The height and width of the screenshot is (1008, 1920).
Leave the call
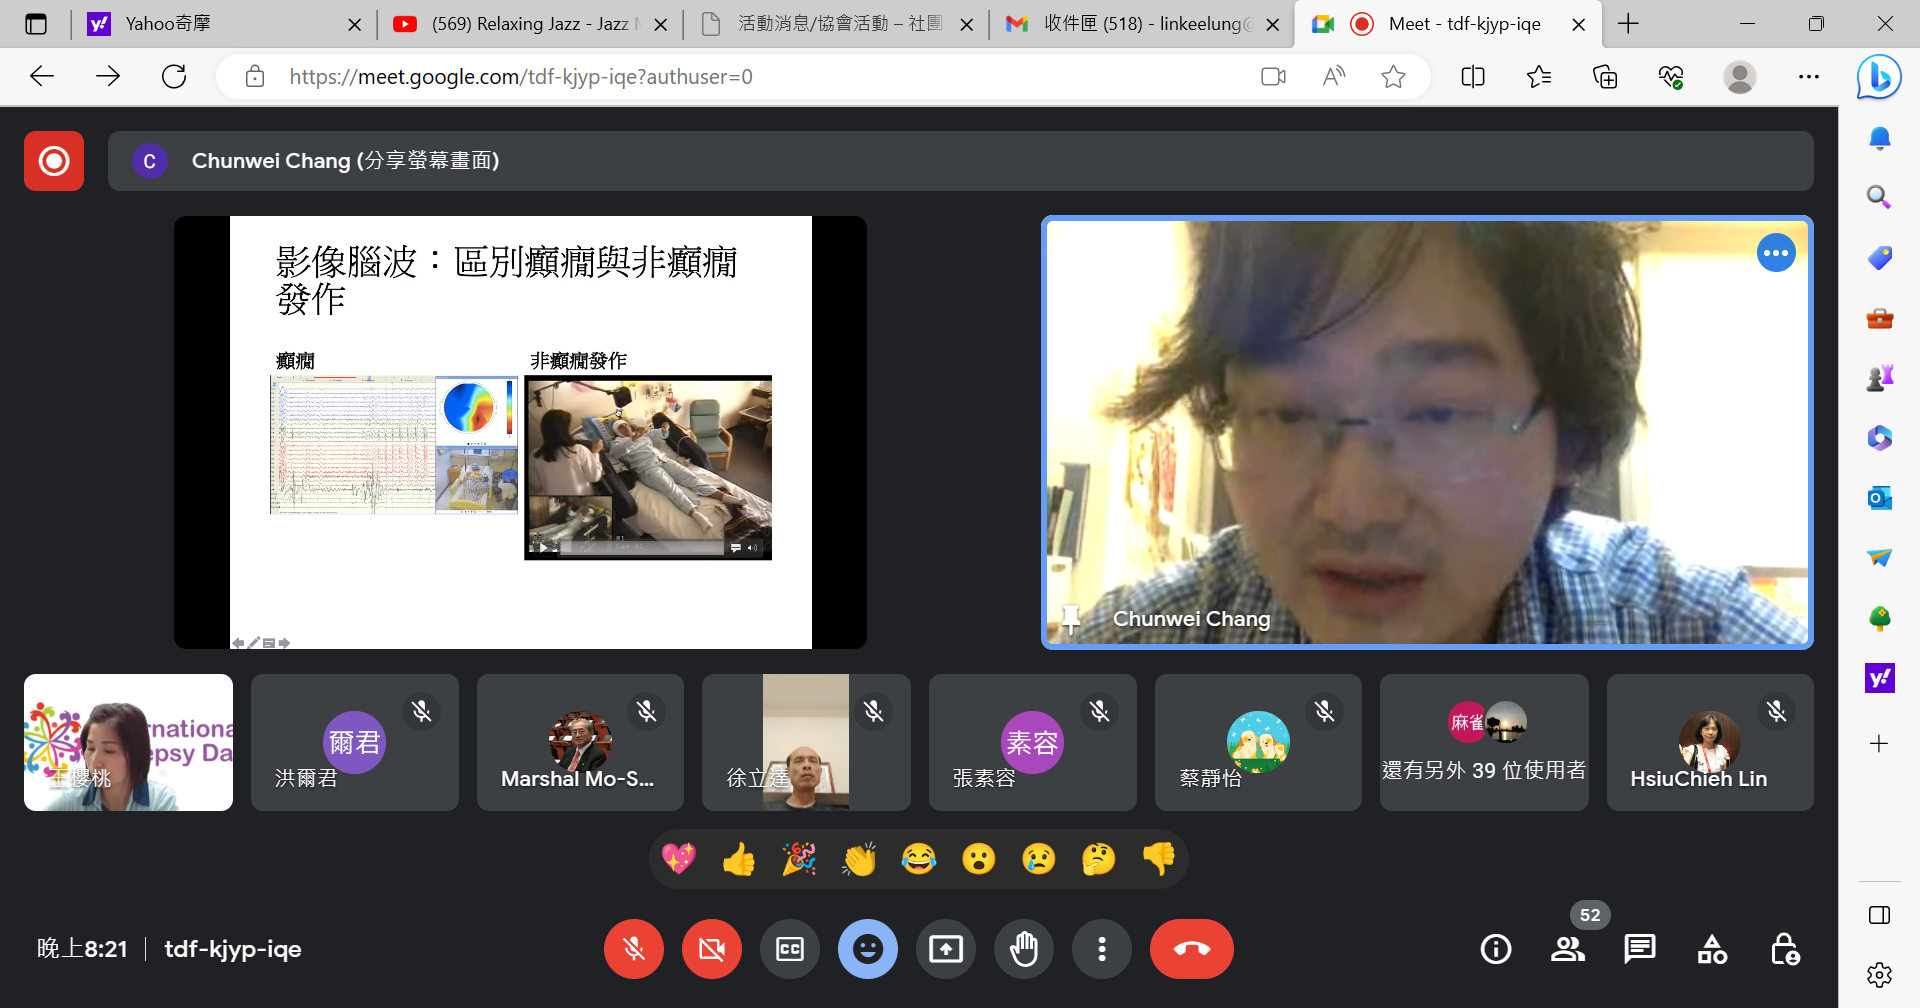pos(1191,949)
